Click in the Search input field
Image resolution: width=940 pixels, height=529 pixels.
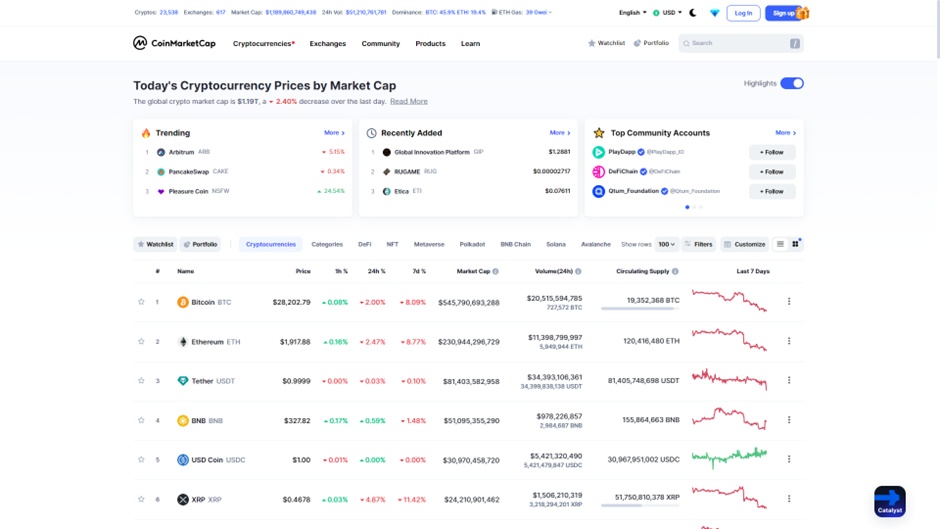click(x=740, y=43)
